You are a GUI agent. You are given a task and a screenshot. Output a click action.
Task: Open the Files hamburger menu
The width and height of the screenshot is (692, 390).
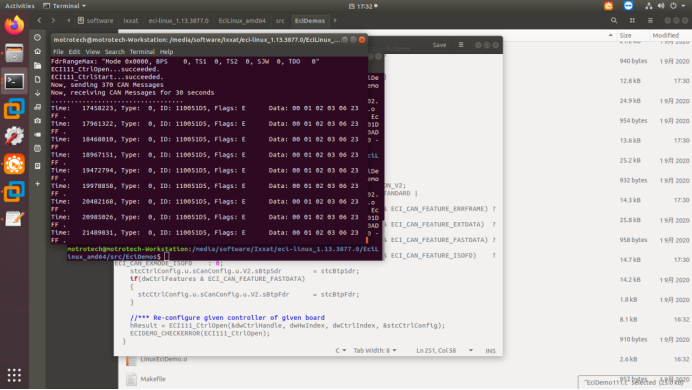[x=650, y=20]
